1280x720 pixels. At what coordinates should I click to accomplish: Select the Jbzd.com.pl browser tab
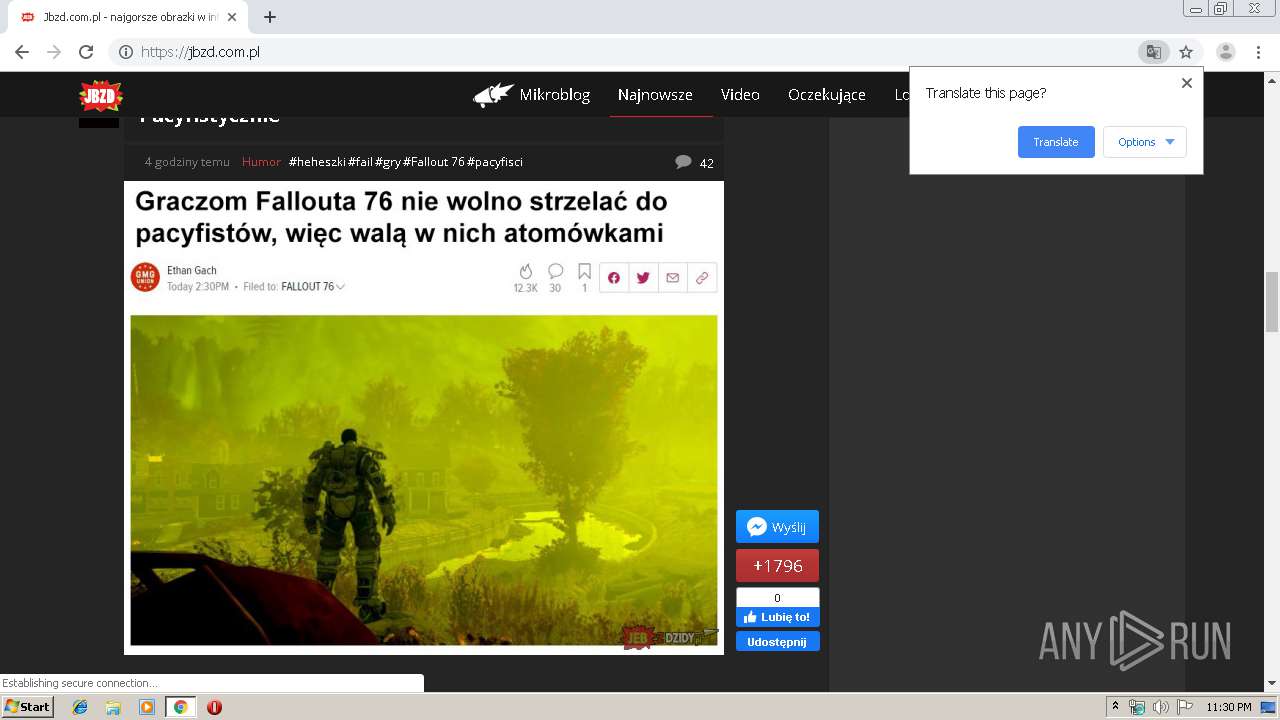[130, 17]
